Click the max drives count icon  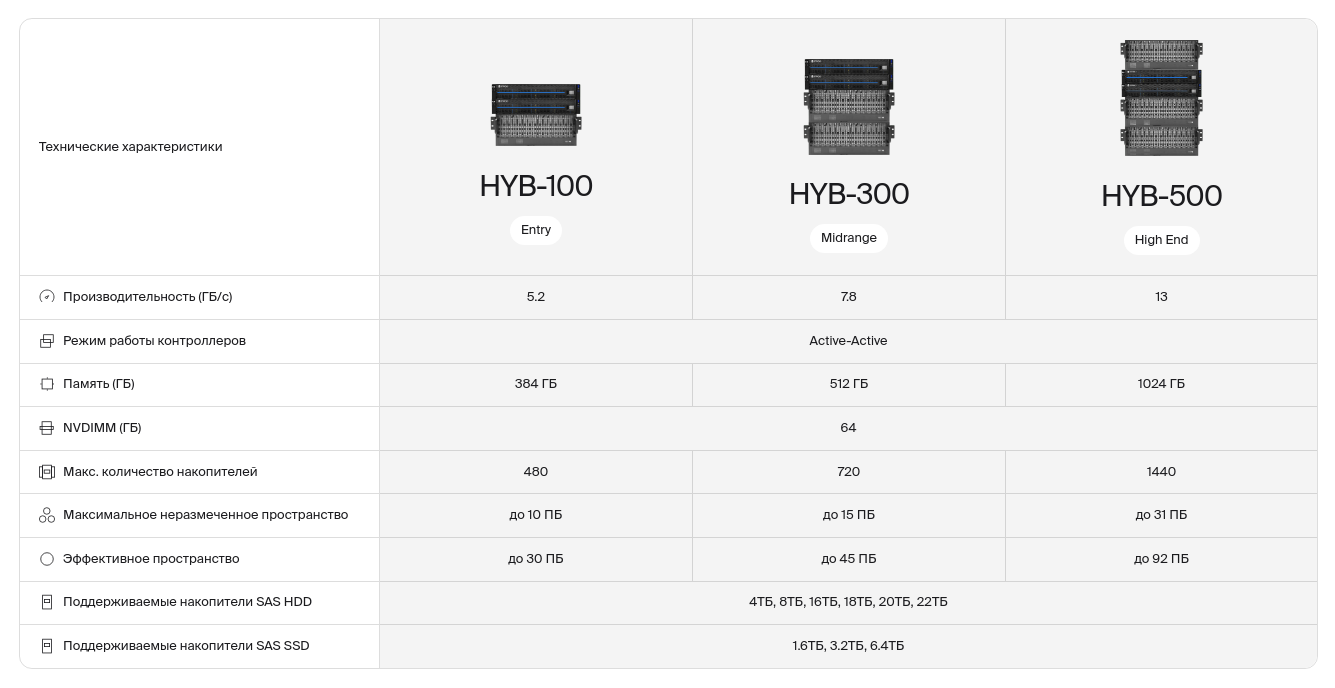(x=47, y=472)
